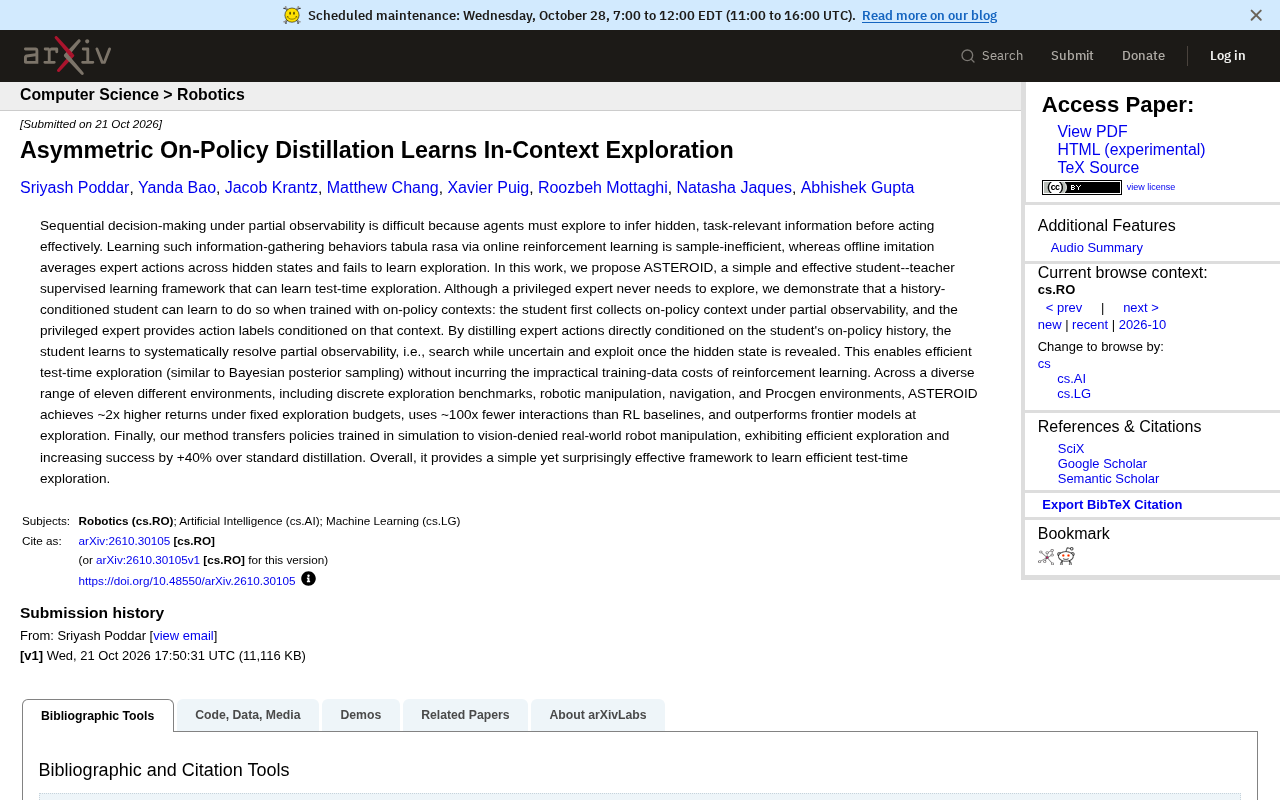Open the About arXivLabs tab
The image size is (1280, 800).
pyautogui.click(x=598, y=715)
